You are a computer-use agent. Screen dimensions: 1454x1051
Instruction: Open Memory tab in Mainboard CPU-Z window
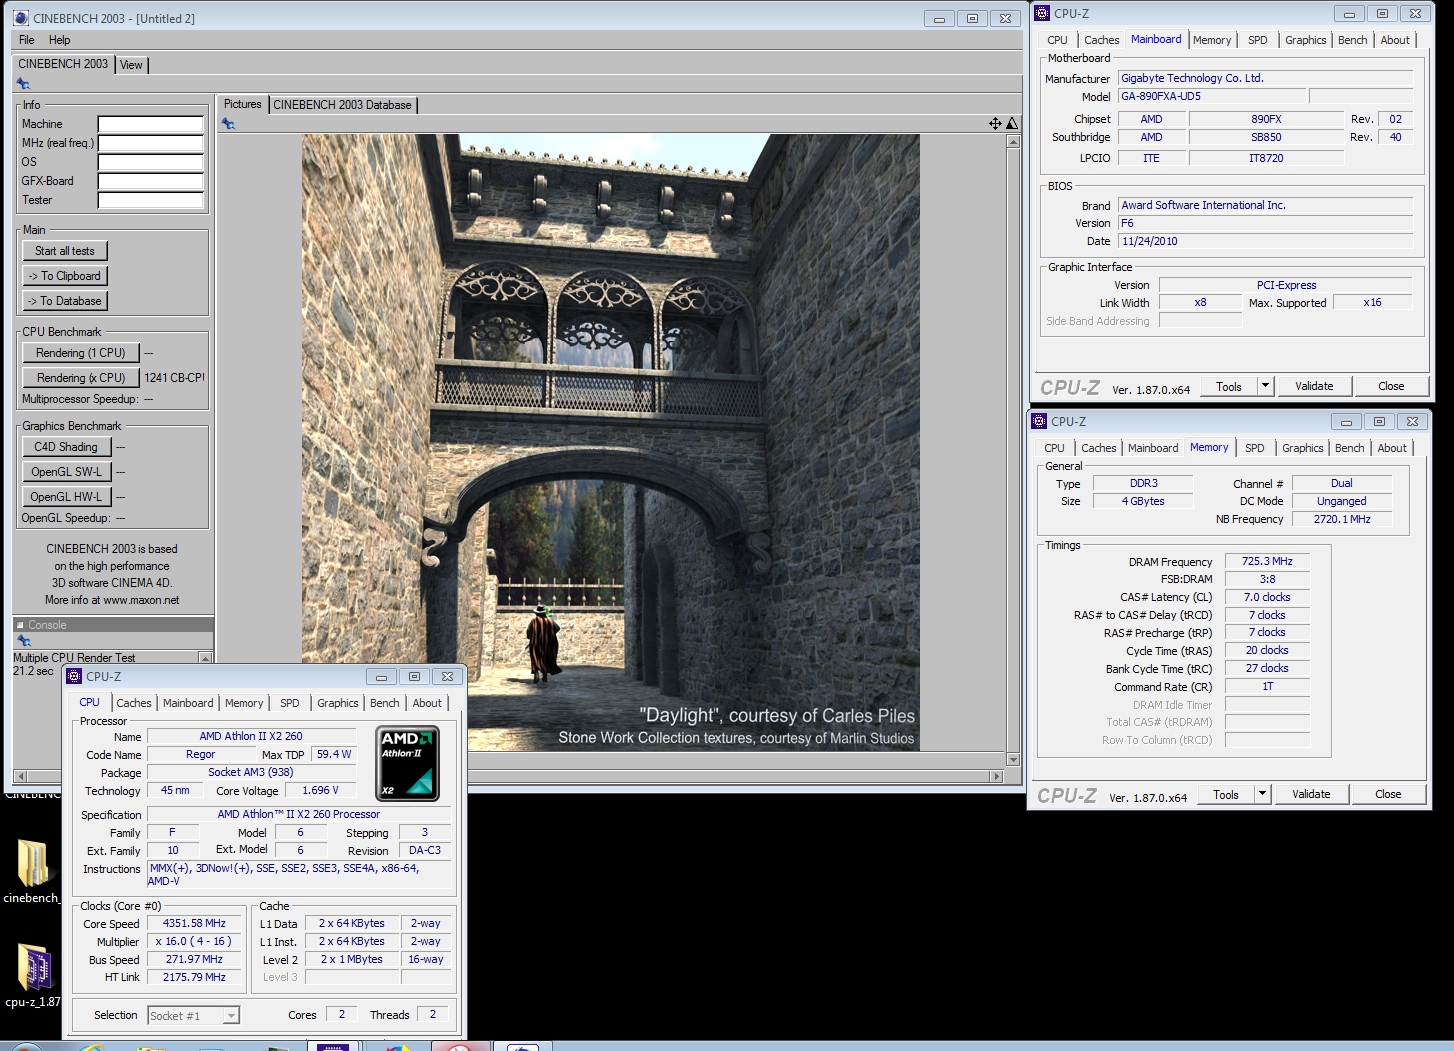click(1212, 40)
